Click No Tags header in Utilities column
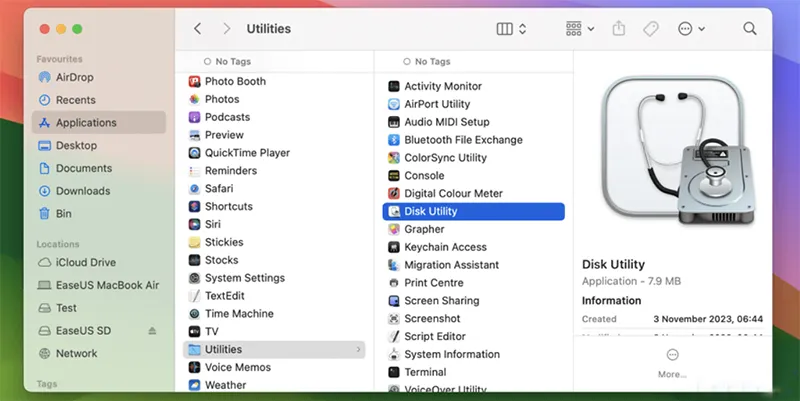The height and width of the screenshot is (401, 800). coord(427,61)
